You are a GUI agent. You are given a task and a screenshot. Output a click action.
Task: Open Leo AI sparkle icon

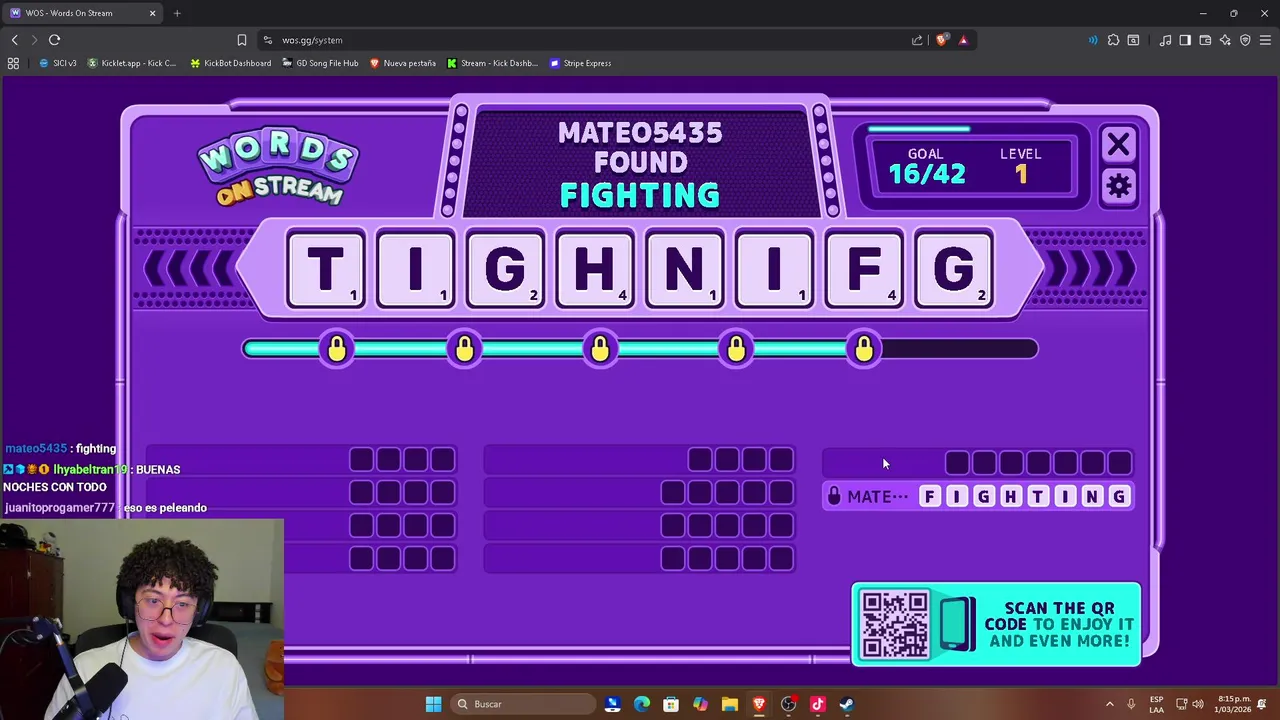[1225, 40]
